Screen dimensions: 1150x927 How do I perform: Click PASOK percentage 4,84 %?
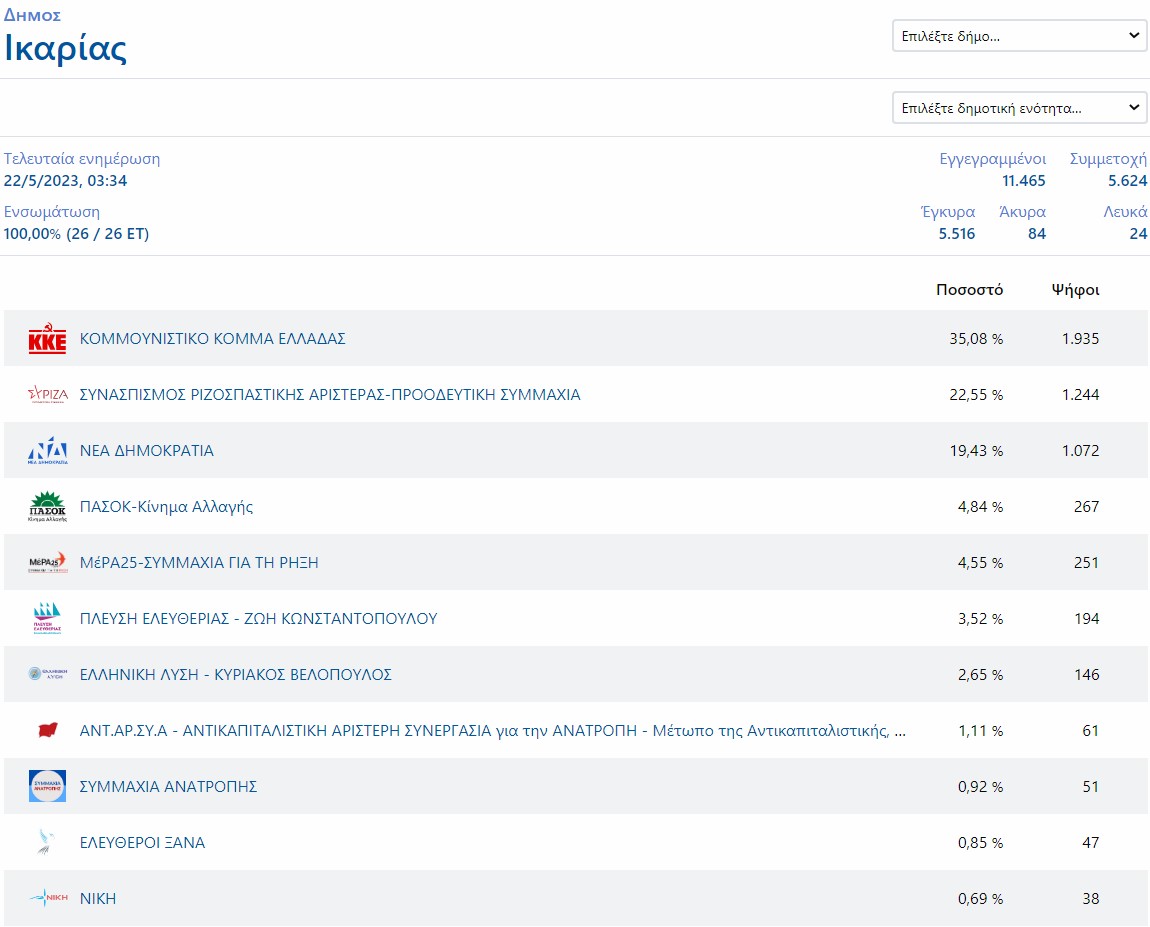[981, 507]
